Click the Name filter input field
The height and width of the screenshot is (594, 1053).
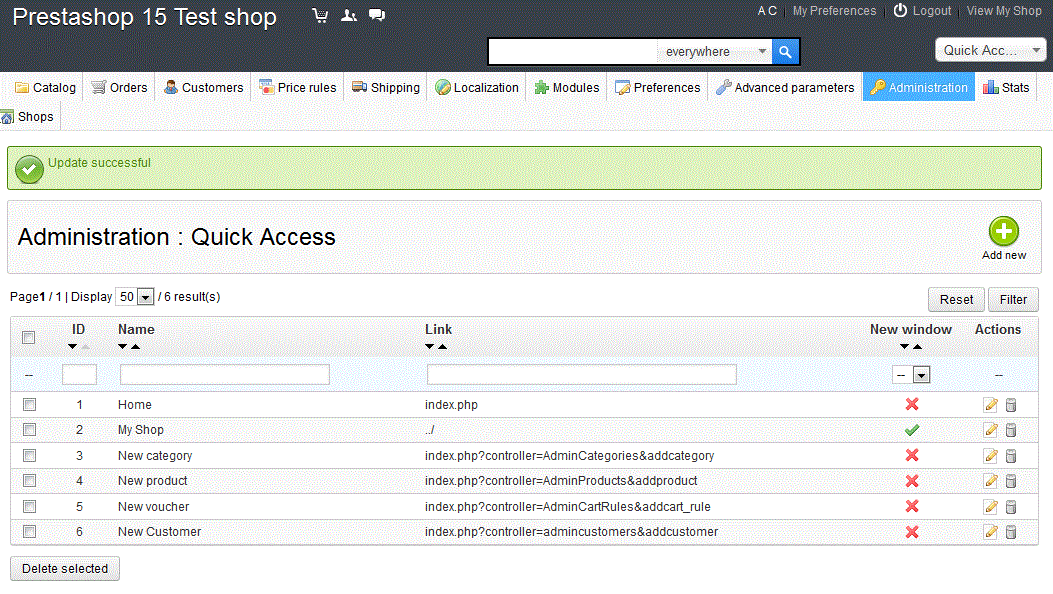tap(224, 375)
